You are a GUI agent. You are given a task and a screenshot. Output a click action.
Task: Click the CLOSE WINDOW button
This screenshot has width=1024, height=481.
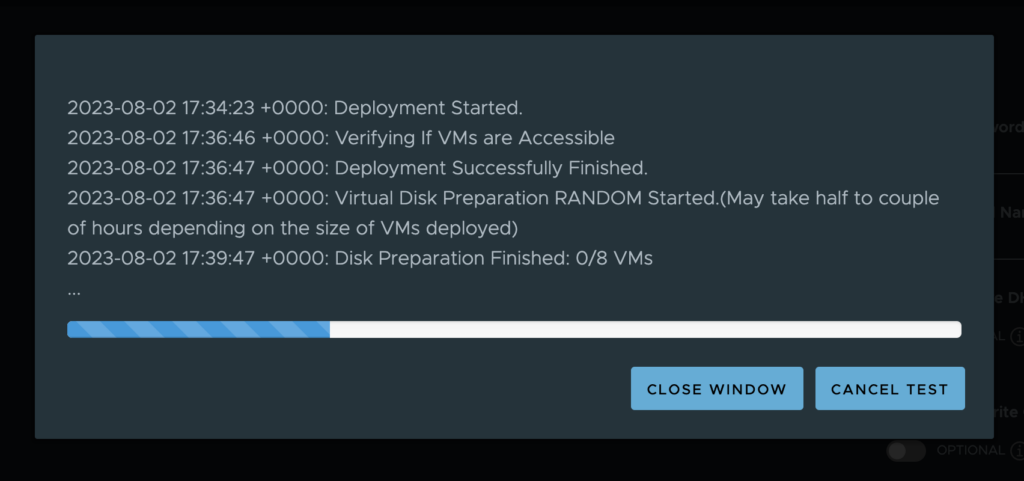click(x=716, y=389)
